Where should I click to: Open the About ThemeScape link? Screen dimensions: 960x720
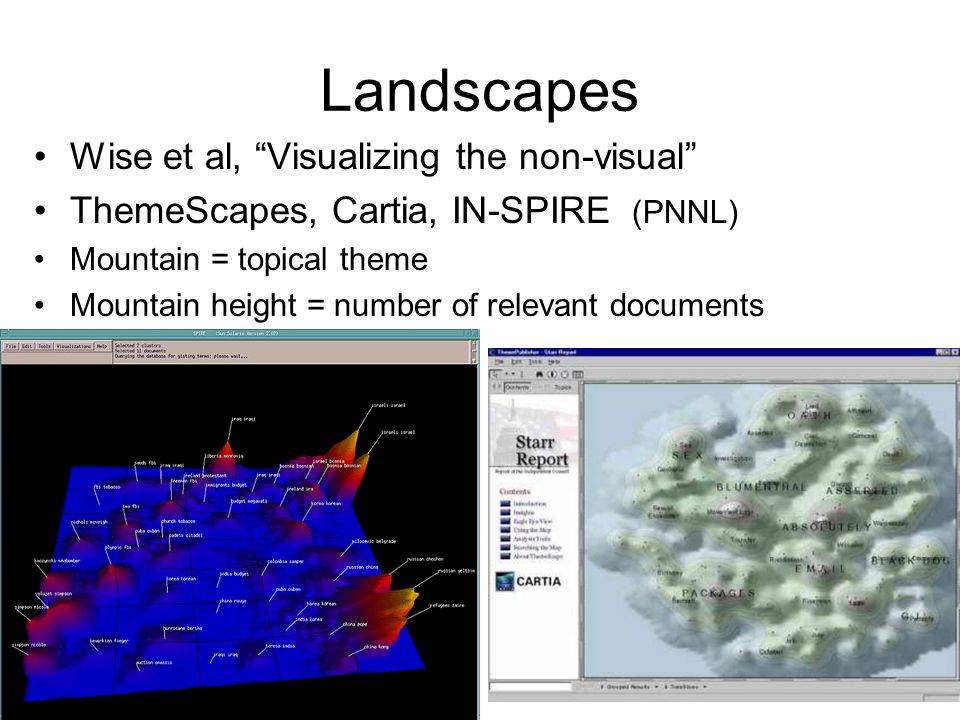coord(538,556)
